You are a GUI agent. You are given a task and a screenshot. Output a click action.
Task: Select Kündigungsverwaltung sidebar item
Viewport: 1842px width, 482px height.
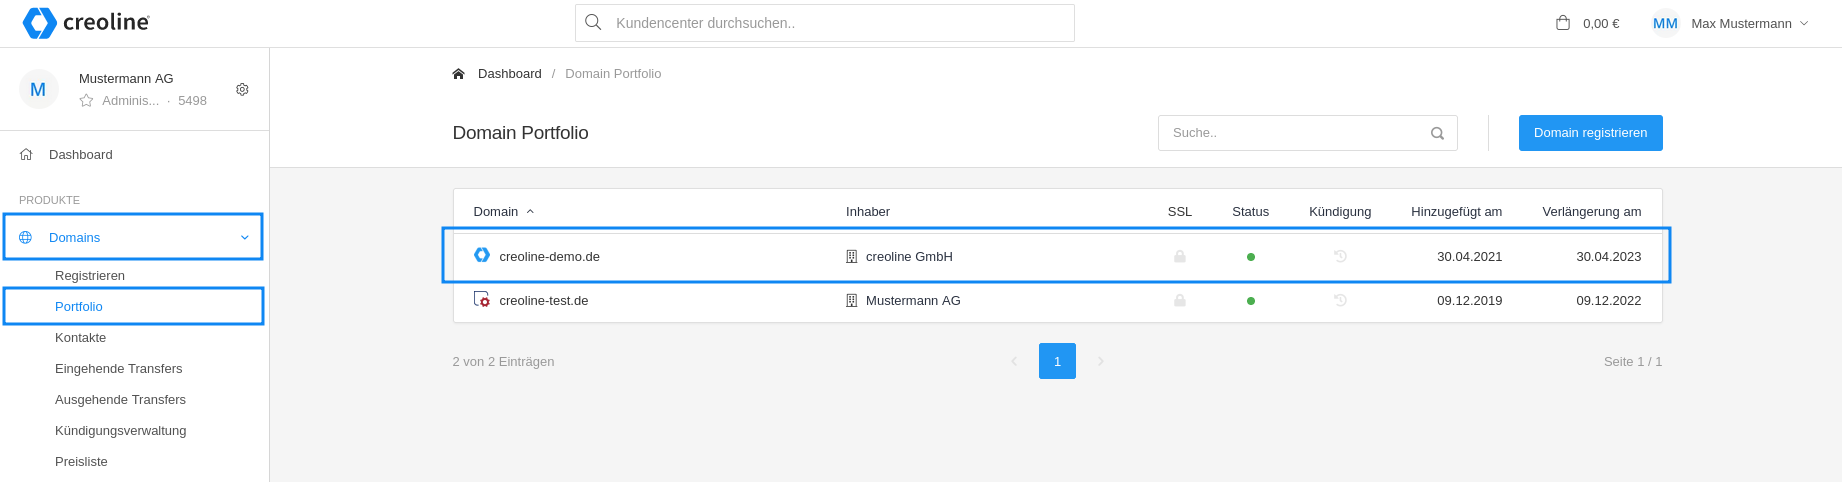121,431
